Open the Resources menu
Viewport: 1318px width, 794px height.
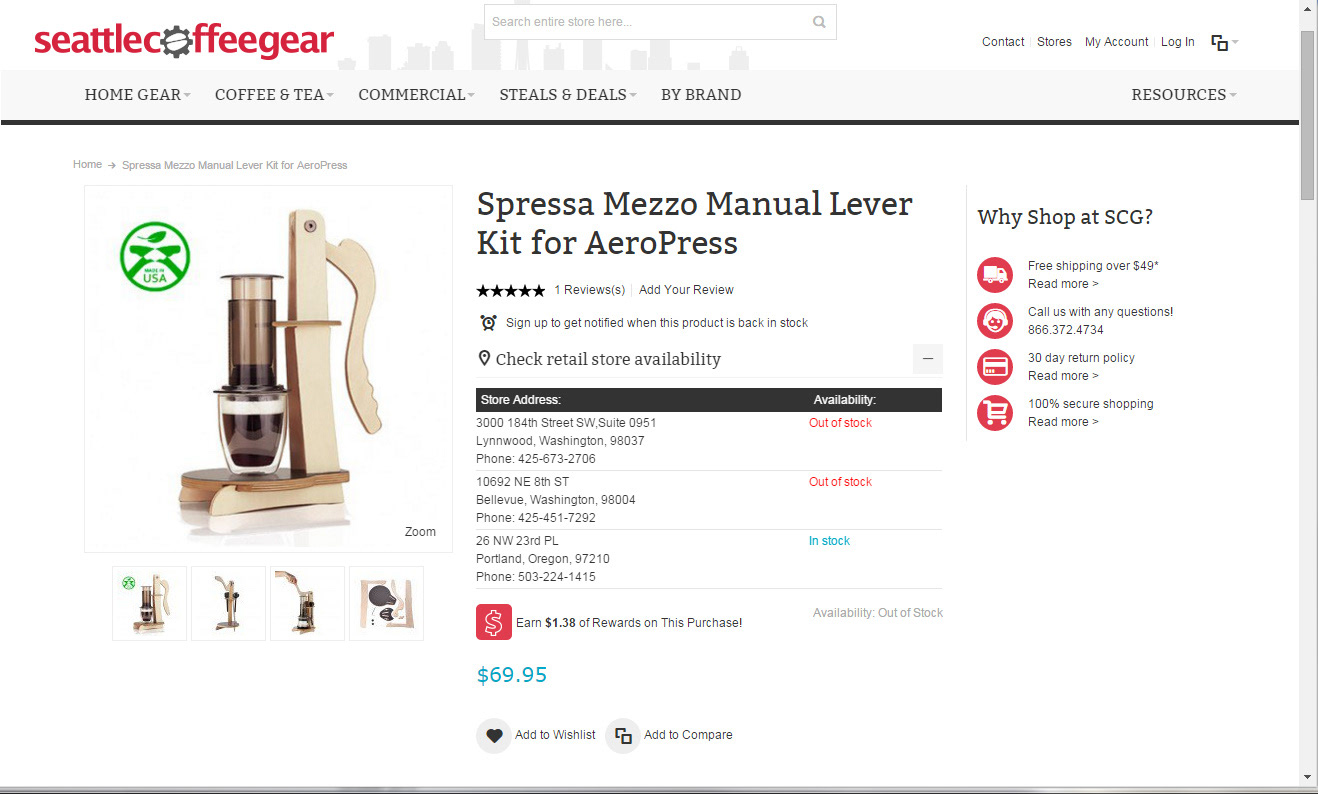click(x=1184, y=95)
